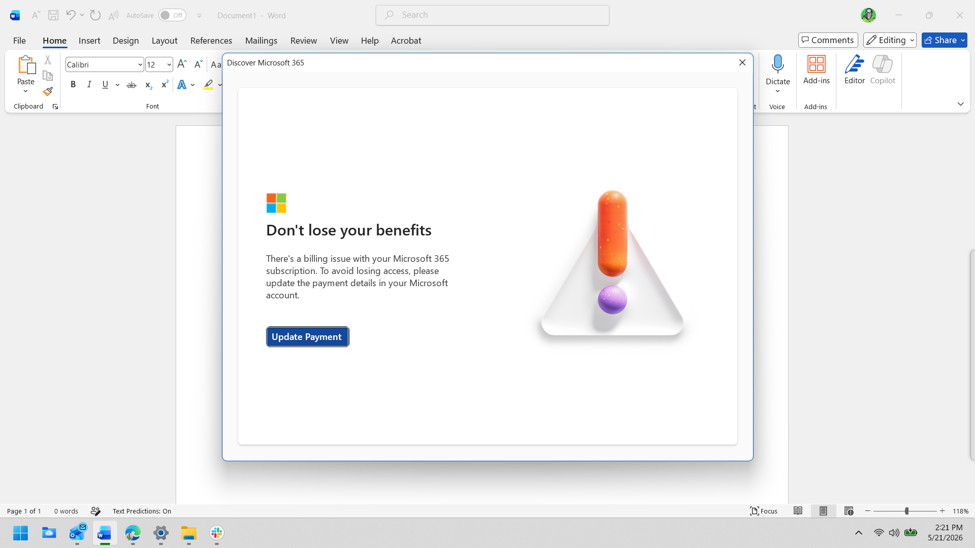
Task: Apply subscript formatting
Action: [148, 85]
